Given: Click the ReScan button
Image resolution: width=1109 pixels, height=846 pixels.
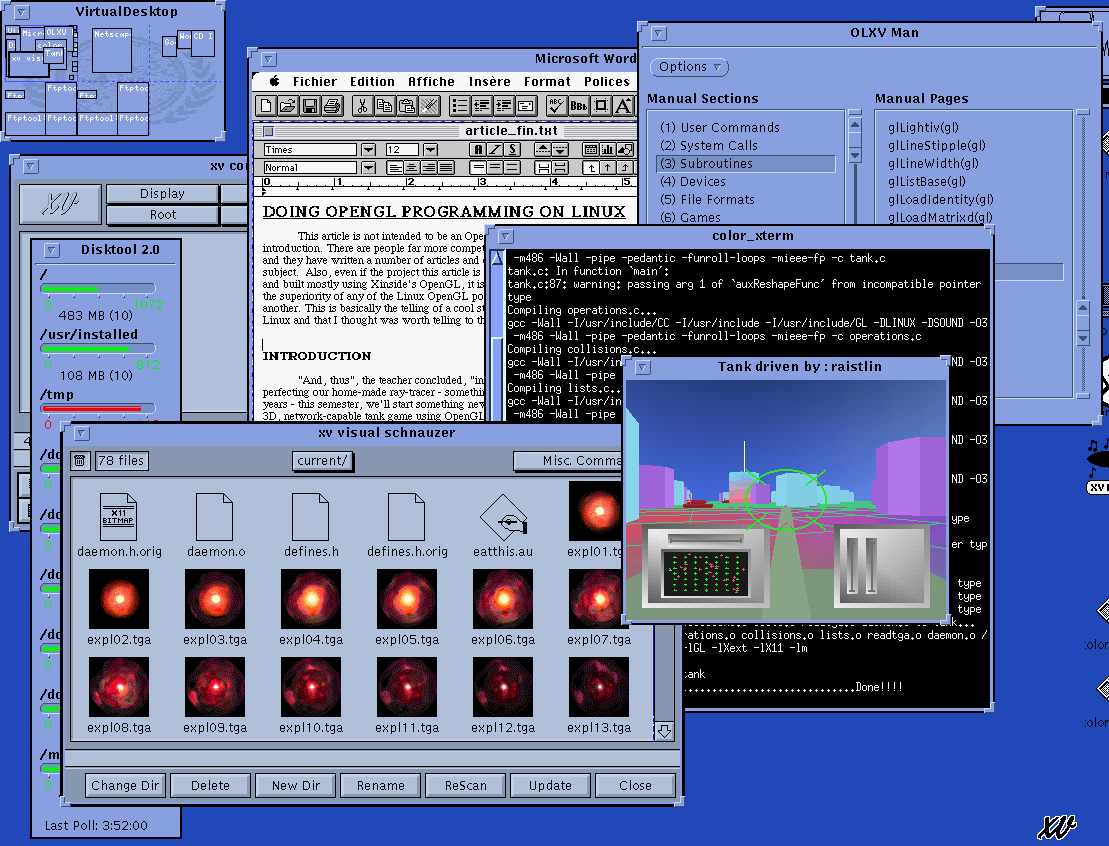Looking at the screenshot, I should pyautogui.click(x=465, y=785).
